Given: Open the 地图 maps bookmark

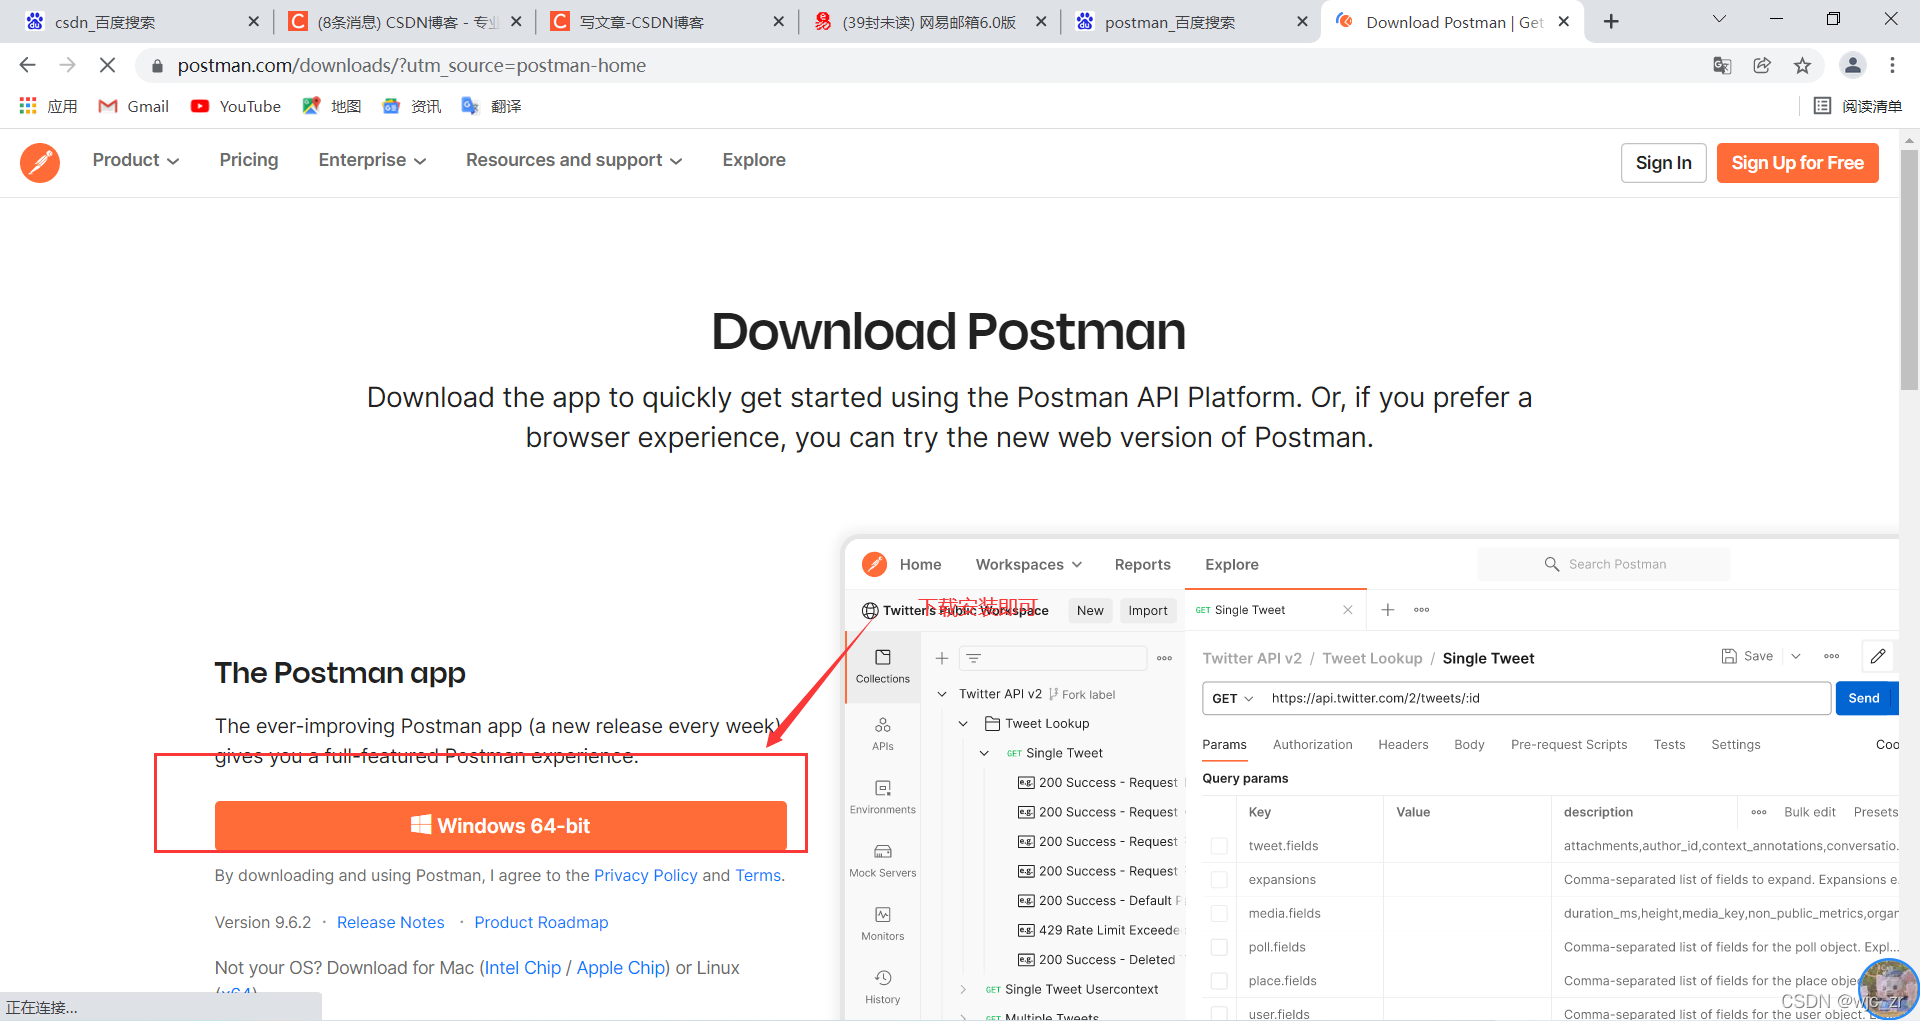Looking at the screenshot, I should (x=332, y=106).
